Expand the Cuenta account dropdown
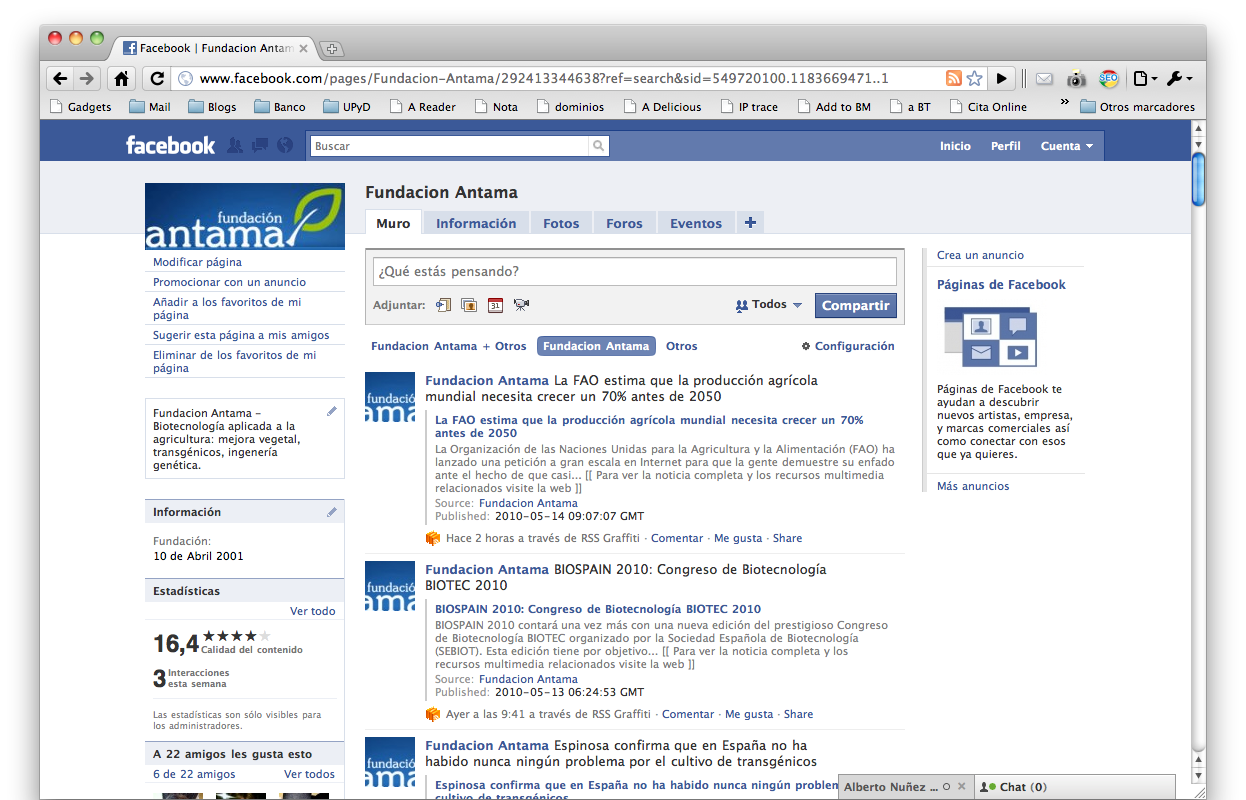 pyautogui.click(x=1066, y=146)
